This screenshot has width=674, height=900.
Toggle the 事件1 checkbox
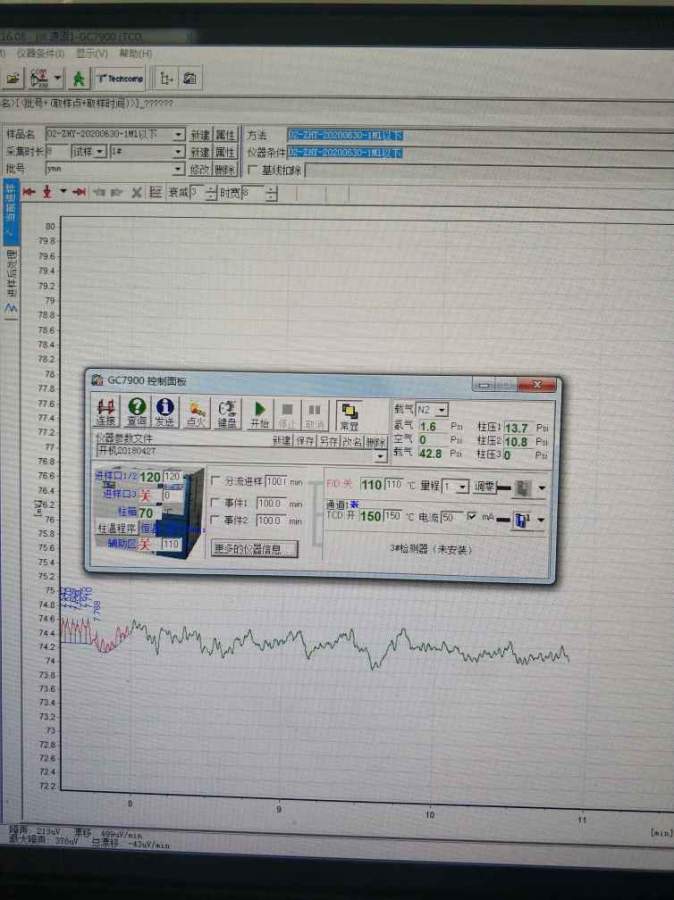click(x=216, y=501)
